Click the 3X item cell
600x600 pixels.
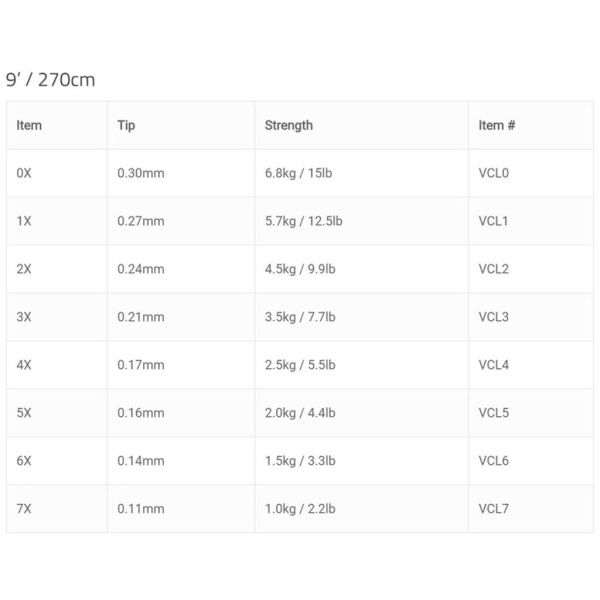tap(25, 317)
